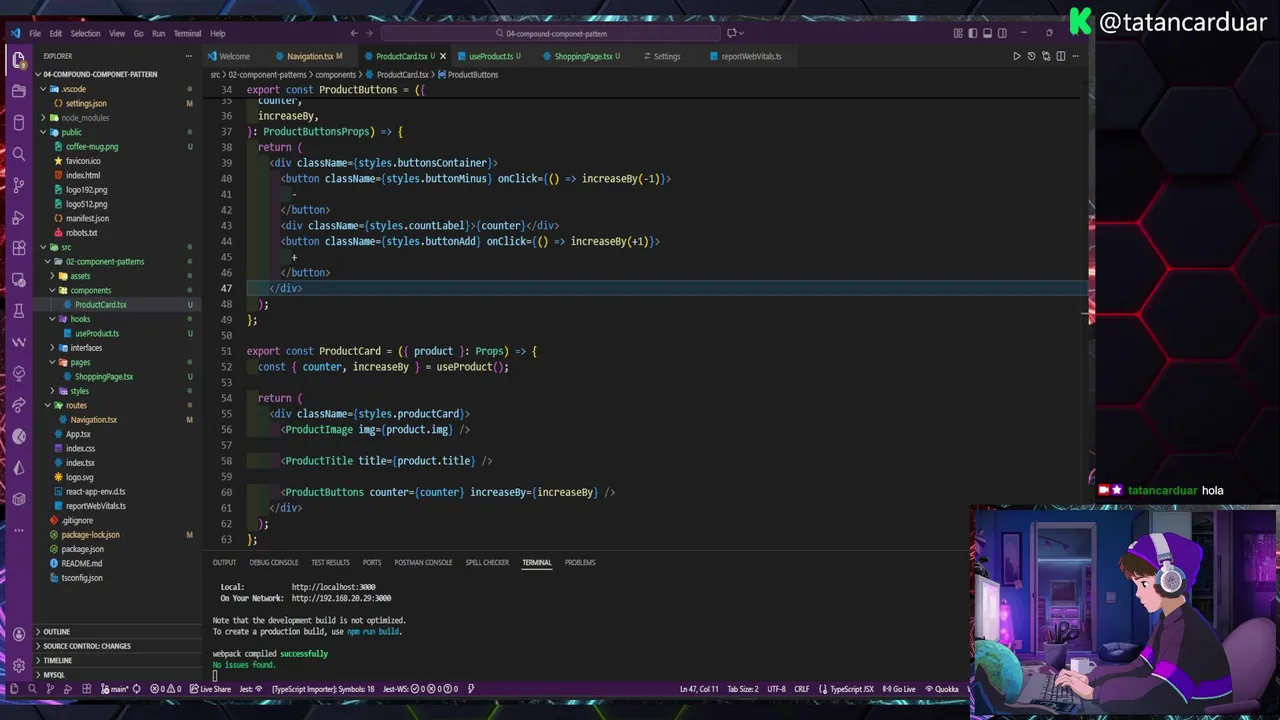Open the Extensions view
1280x720 pixels.
point(18,248)
